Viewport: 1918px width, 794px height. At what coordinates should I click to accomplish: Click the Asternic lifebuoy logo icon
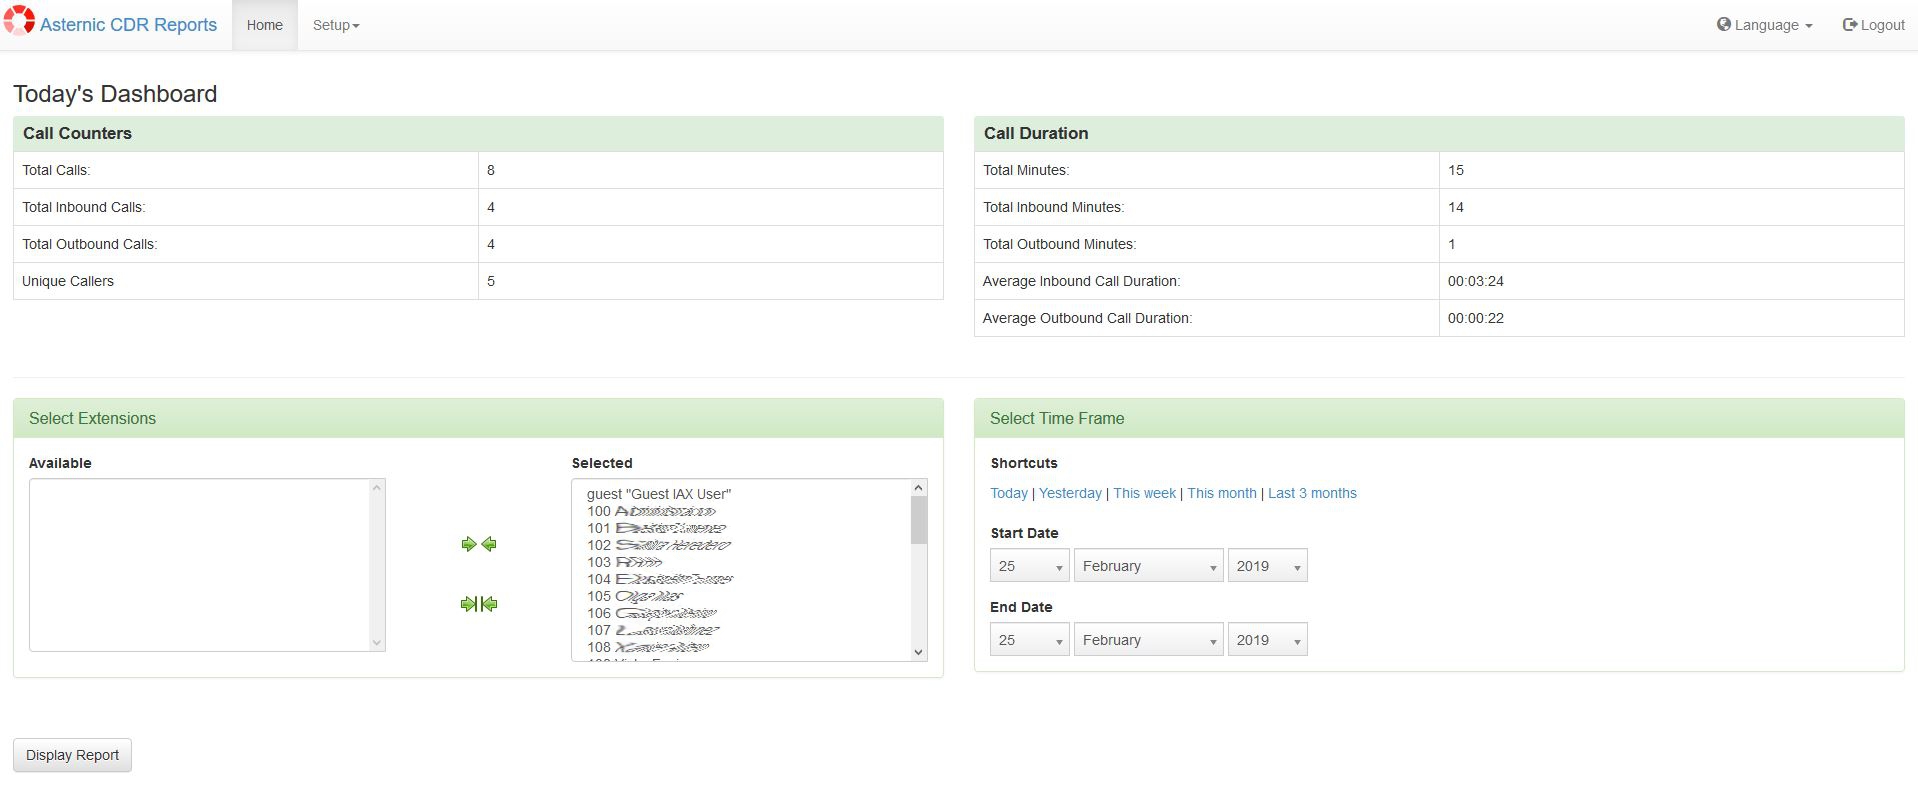click(19, 21)
